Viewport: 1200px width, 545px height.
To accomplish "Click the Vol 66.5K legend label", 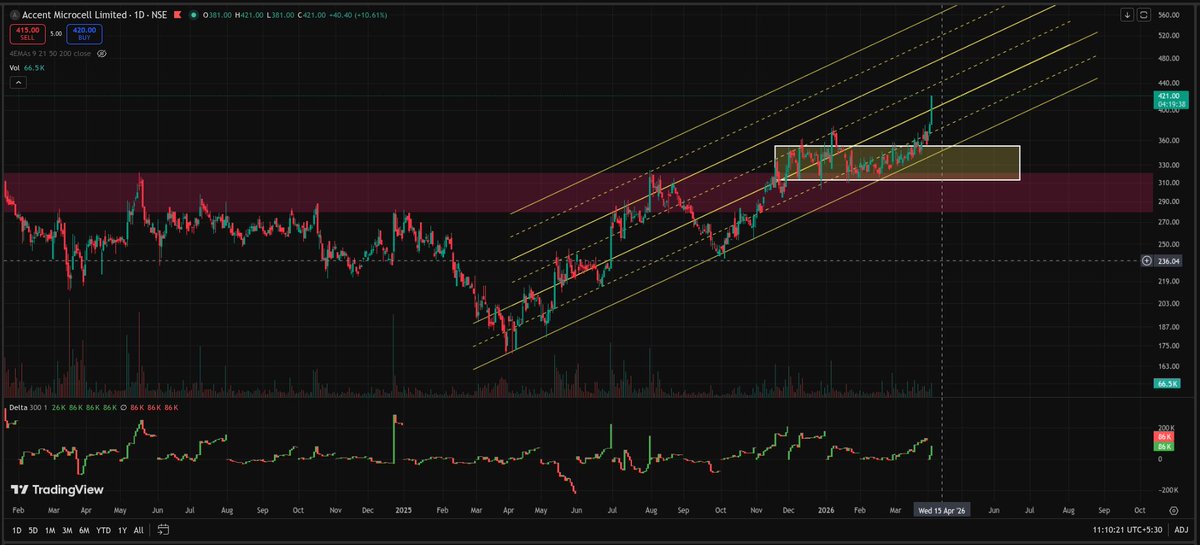I will pyautogui.click(x=27, y=68).
